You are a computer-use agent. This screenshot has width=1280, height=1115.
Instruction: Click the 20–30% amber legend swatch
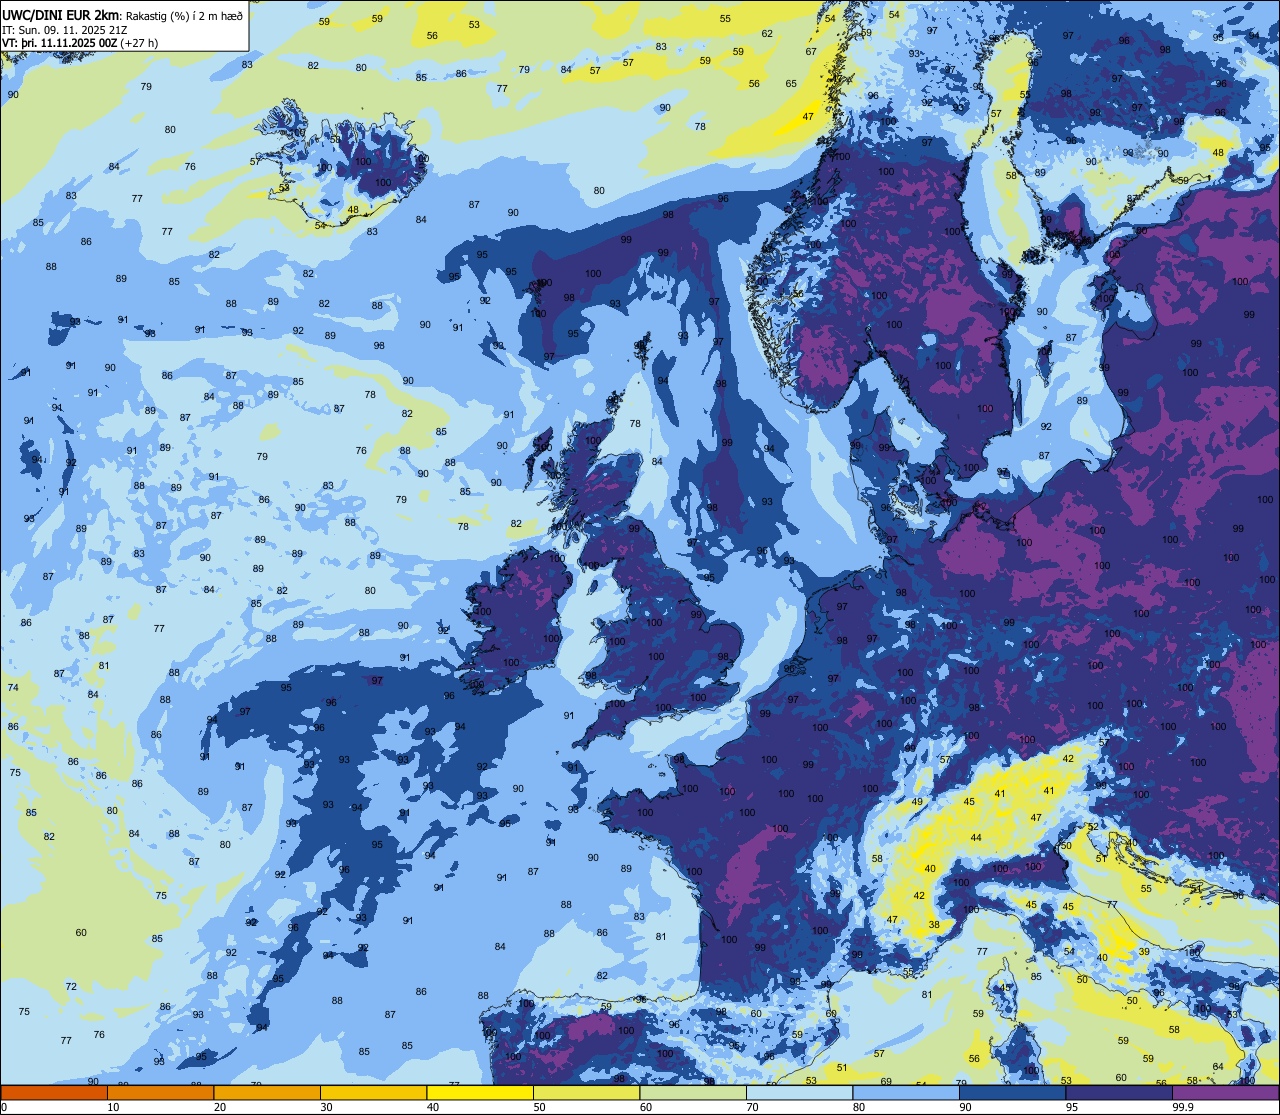tap(267, 1092)
